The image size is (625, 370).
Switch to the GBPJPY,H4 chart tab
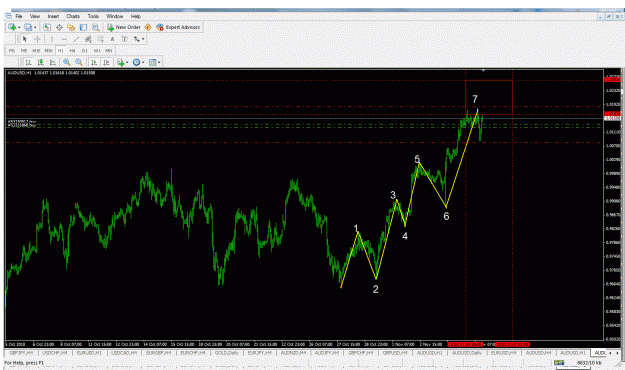[21, 353]
